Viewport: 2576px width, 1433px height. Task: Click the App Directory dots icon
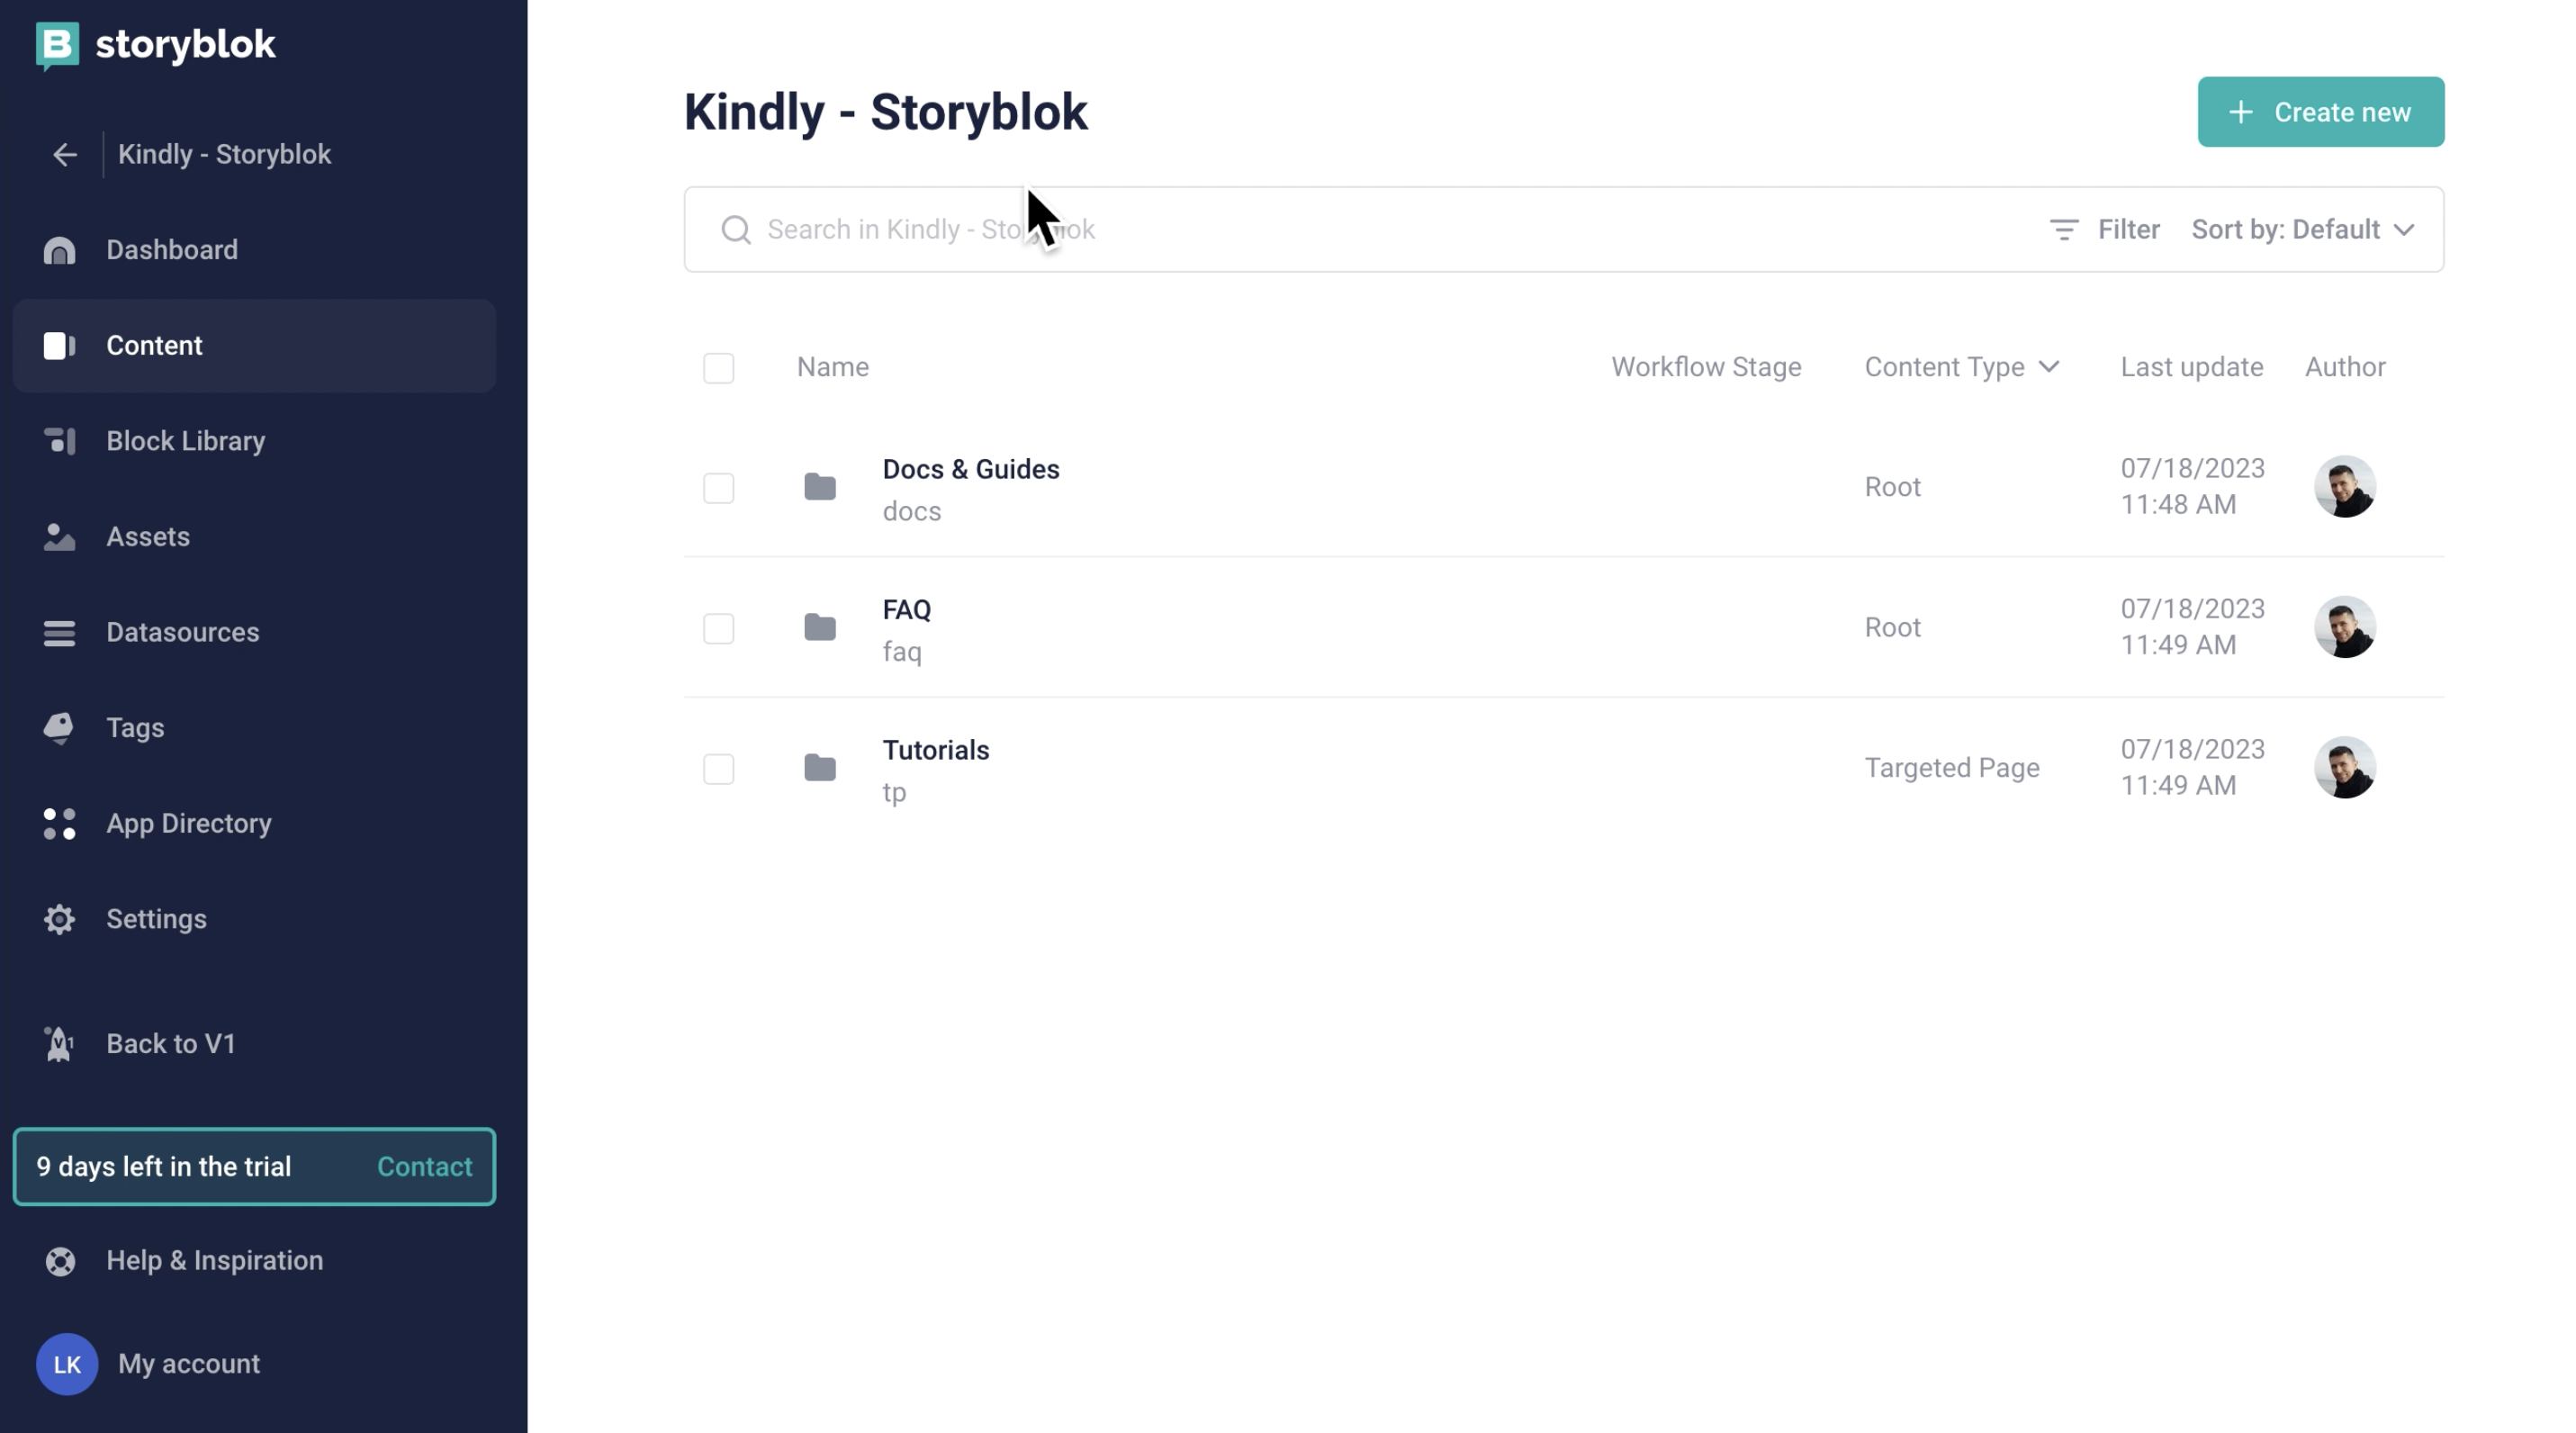(59, 824)
